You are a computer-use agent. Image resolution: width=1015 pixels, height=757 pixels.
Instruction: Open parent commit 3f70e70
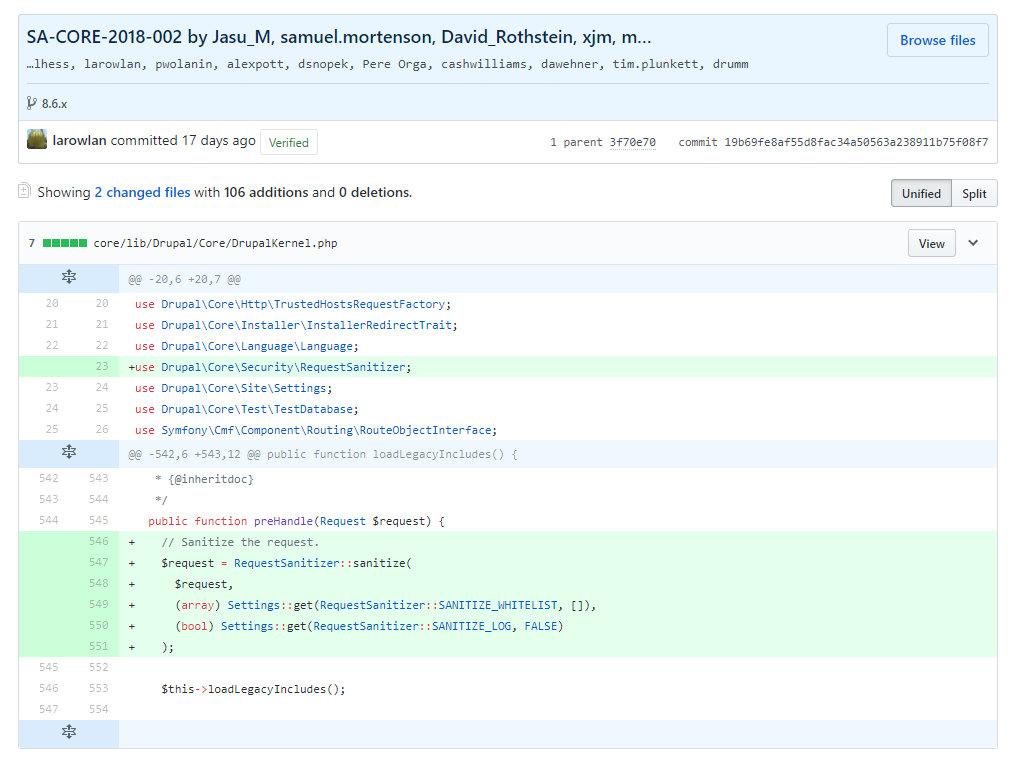pyautogui.click(x=632, y=142)
